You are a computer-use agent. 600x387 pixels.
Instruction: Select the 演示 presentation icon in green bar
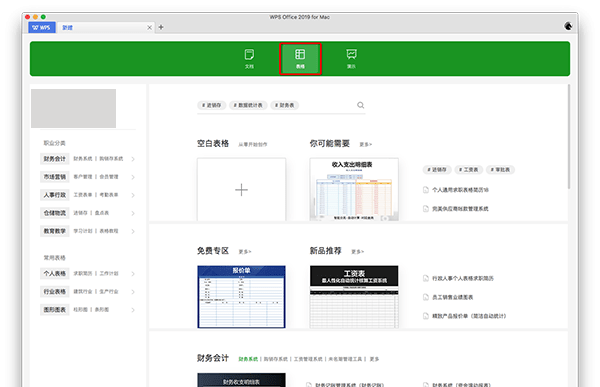(x=351, y=59)
